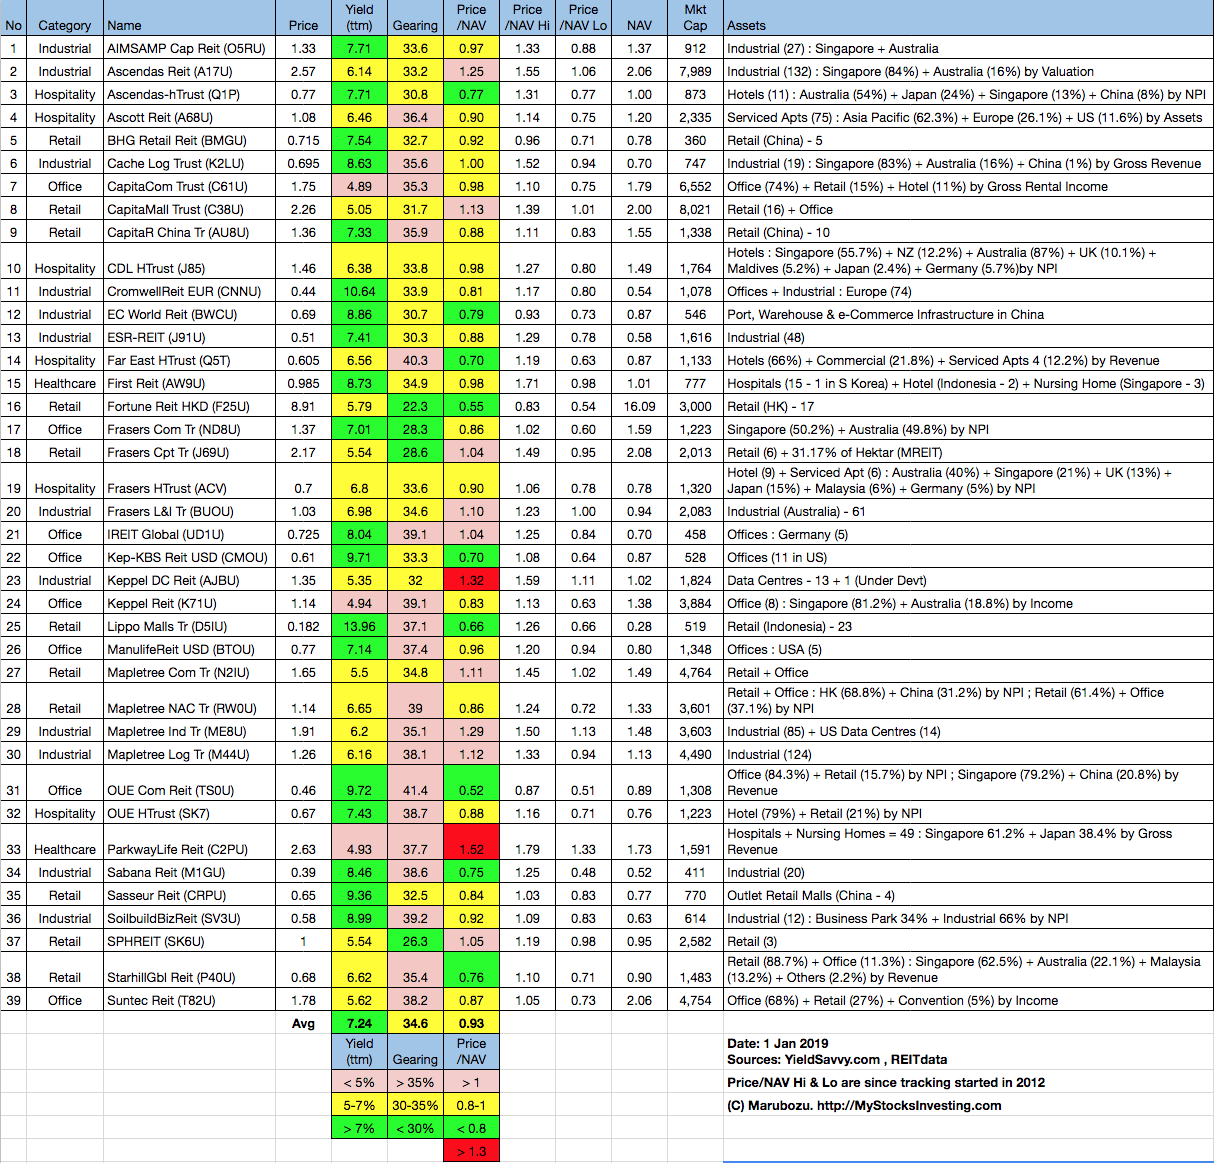
Task: Select ParkwayLife Reit (C2PU) cell
Action: coord(189,843)
